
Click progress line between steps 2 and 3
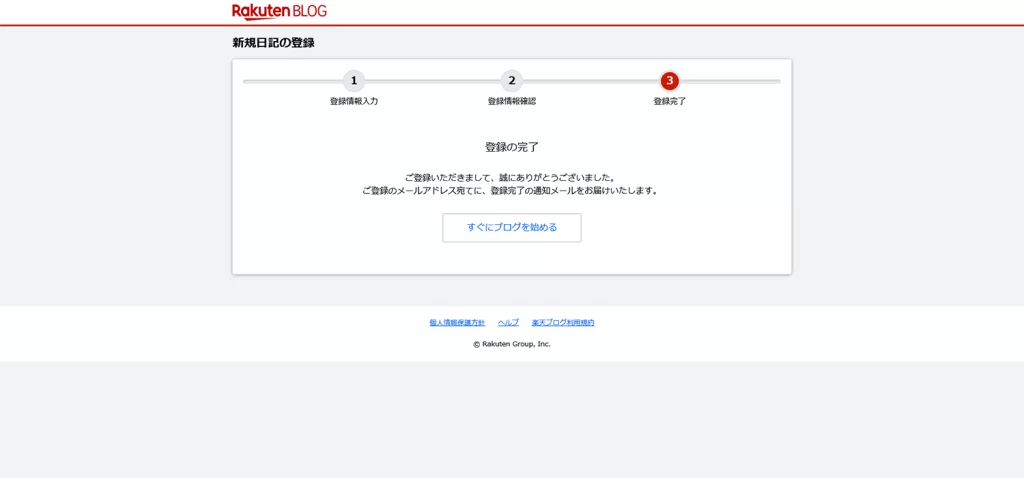pos(590,81)
